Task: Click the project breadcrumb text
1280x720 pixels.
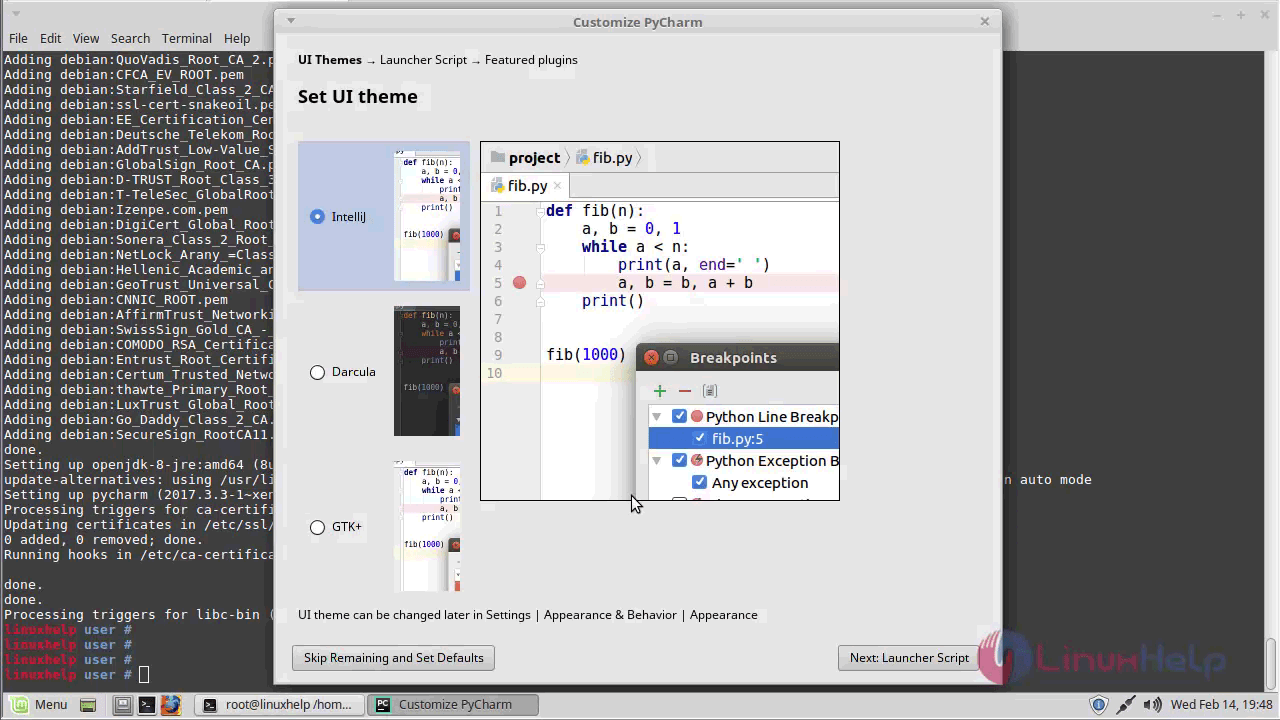Action: pyautogui.click(x=534, y=158)
